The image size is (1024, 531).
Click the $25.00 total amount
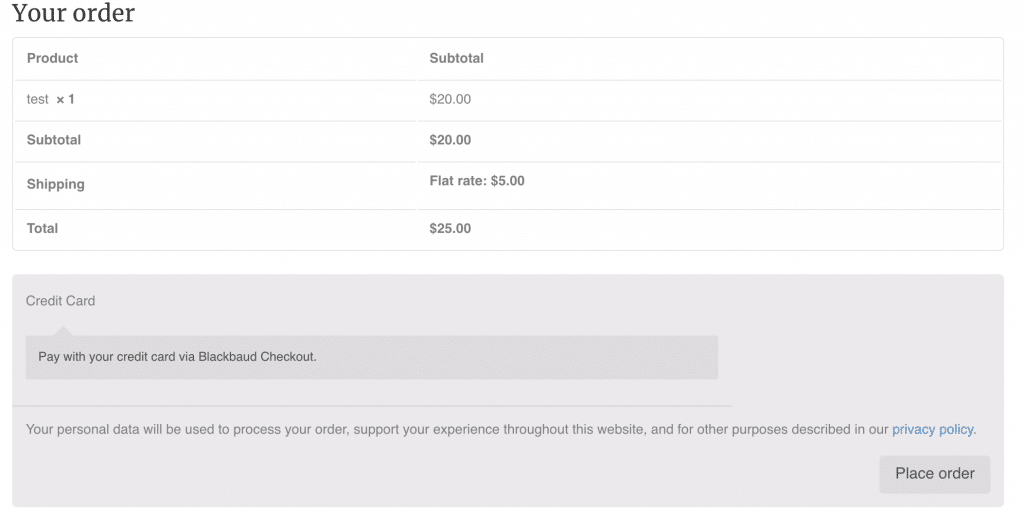point(450,229)
